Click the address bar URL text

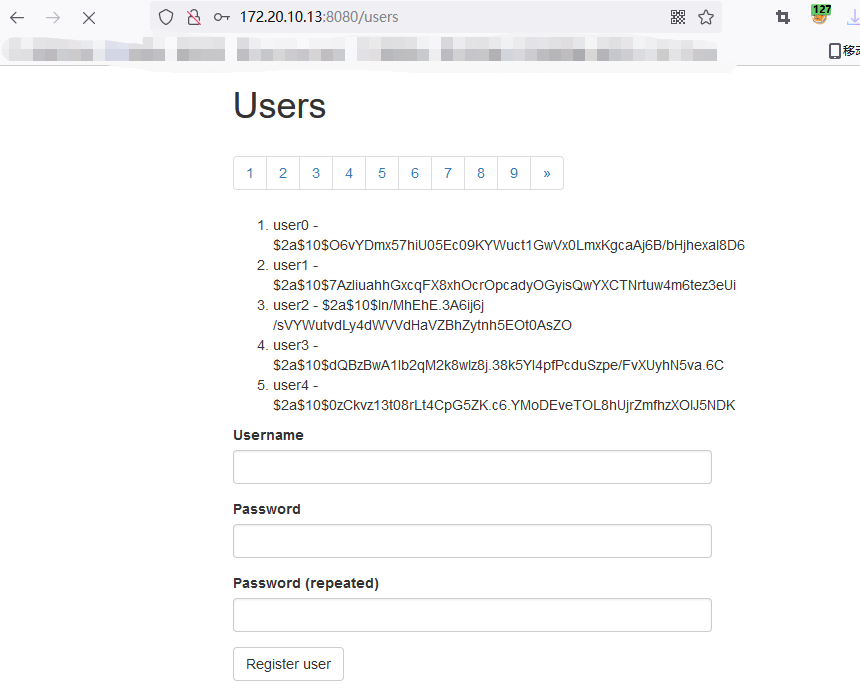click(x=319, y=17)
